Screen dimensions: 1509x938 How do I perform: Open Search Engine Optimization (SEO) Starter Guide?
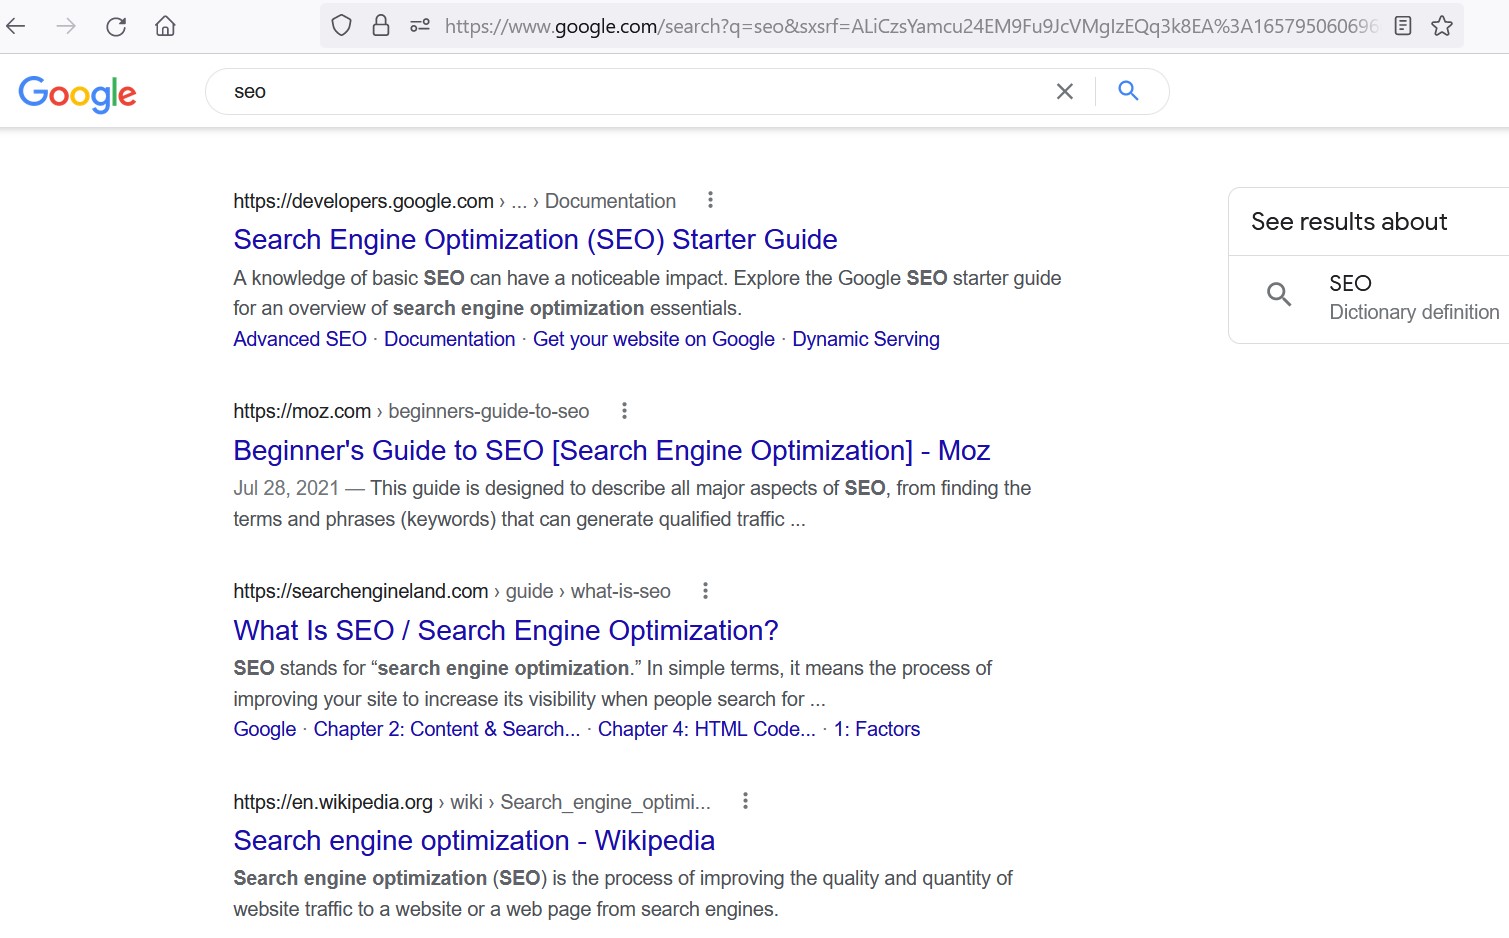(535, 240)
